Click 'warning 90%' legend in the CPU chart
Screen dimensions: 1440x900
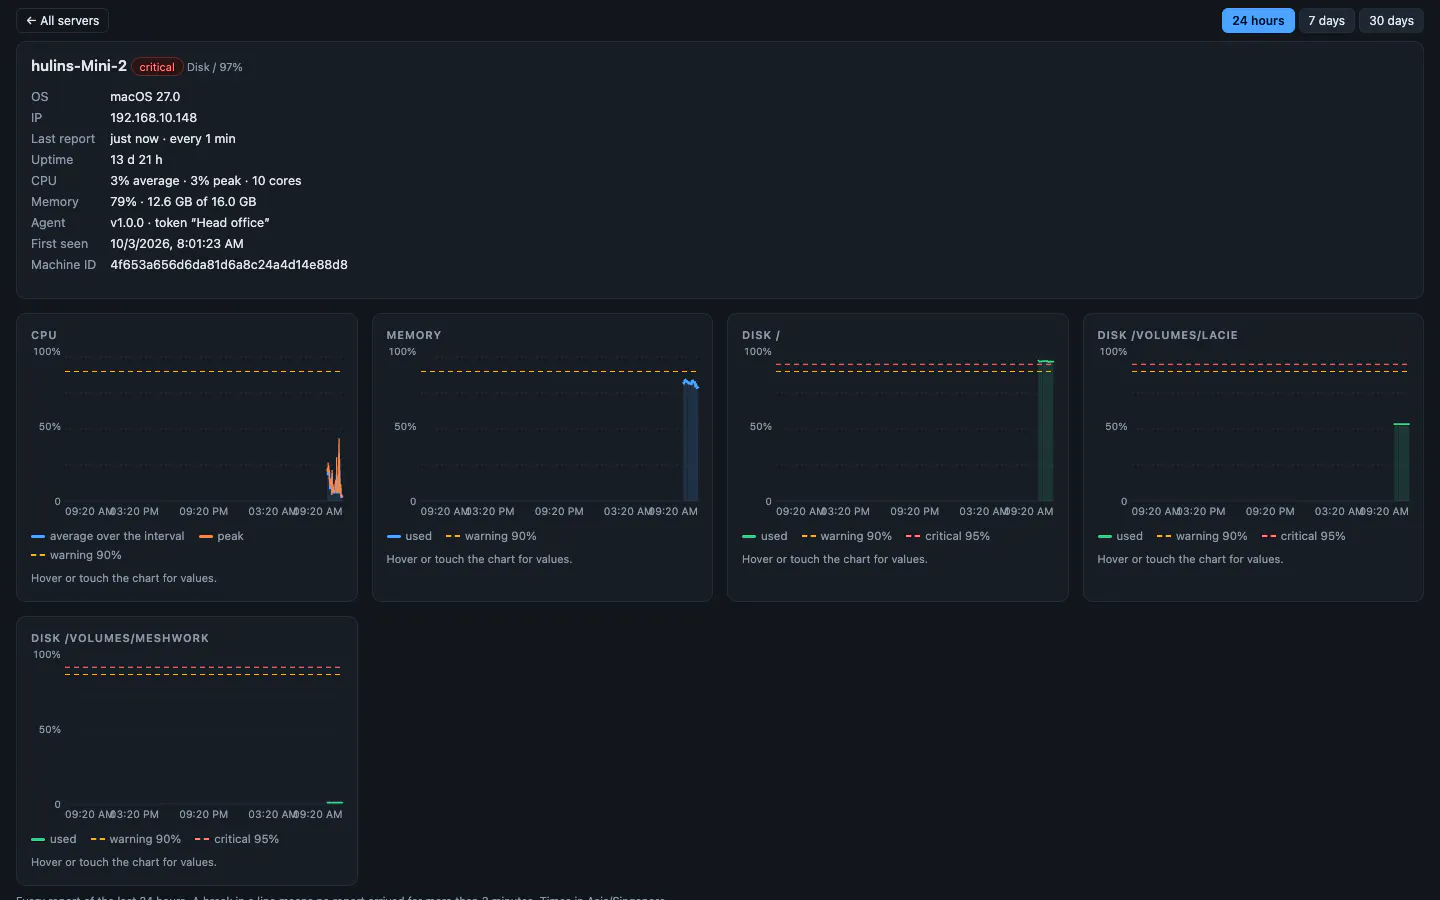76,555
